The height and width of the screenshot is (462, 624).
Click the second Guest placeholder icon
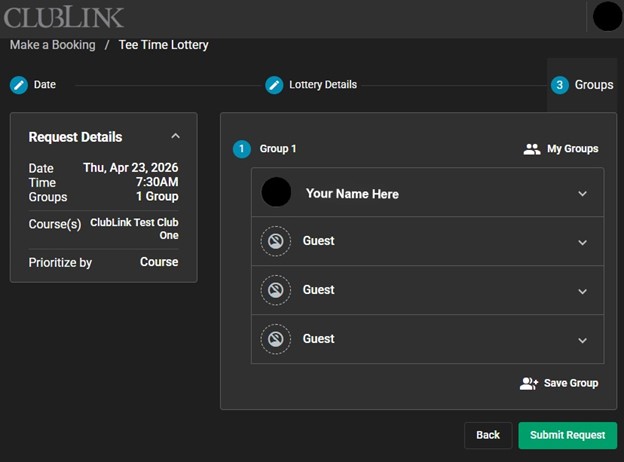coord(275,290)
